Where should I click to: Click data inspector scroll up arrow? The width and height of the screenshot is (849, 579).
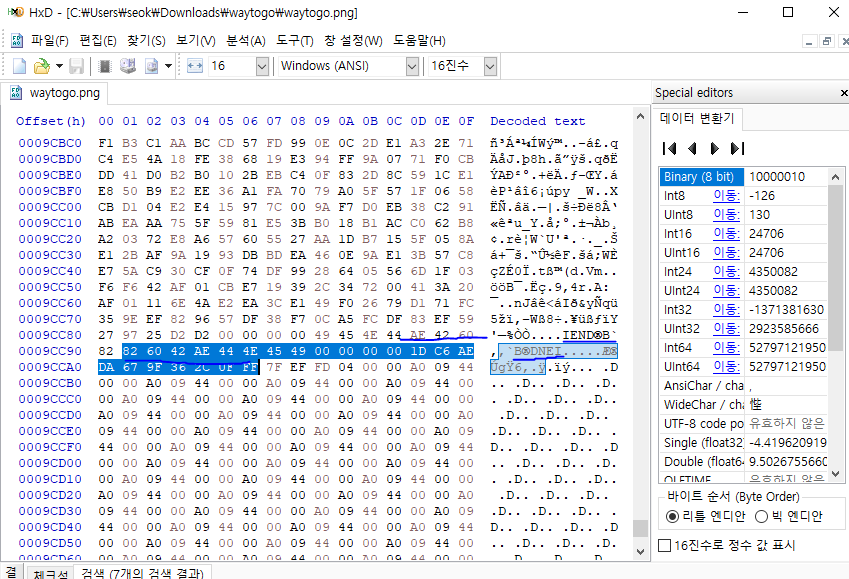(835, 177)
